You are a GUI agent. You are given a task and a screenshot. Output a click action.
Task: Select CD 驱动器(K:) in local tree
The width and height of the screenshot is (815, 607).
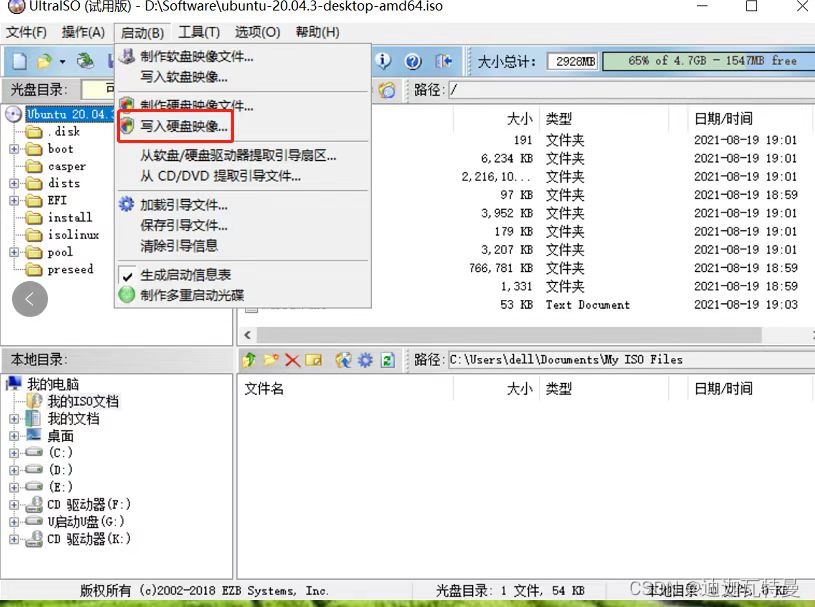pyautogui.click(x=89, y=539)
